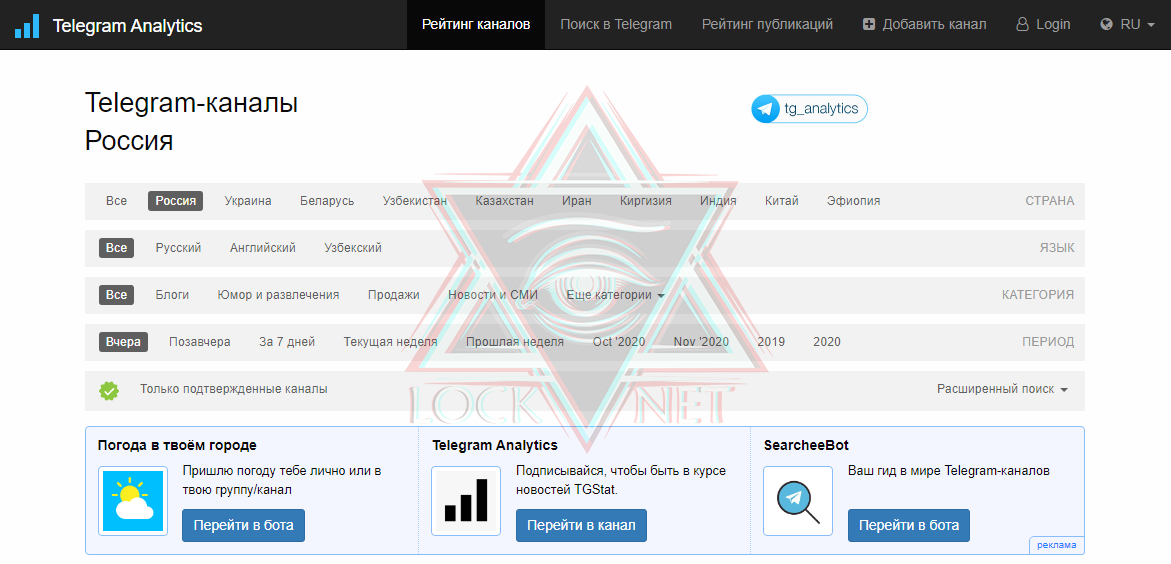This screenshot has height=564, width=1171.
Task: Filter by Юмор и развлечения category
Action: (279, 295)
